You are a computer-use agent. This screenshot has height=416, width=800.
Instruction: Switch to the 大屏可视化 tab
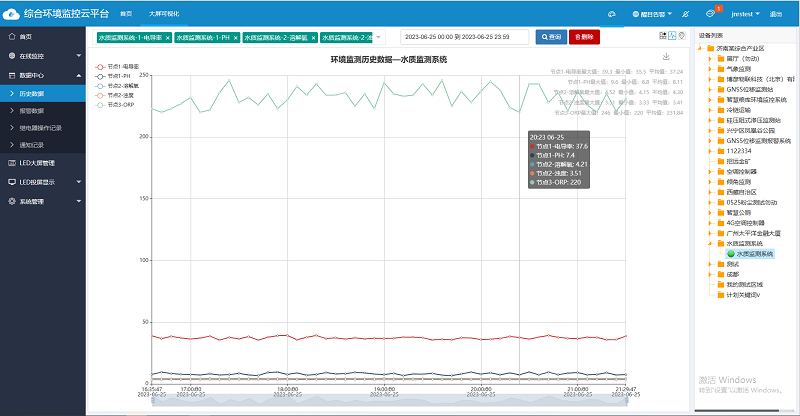(165, 15)
